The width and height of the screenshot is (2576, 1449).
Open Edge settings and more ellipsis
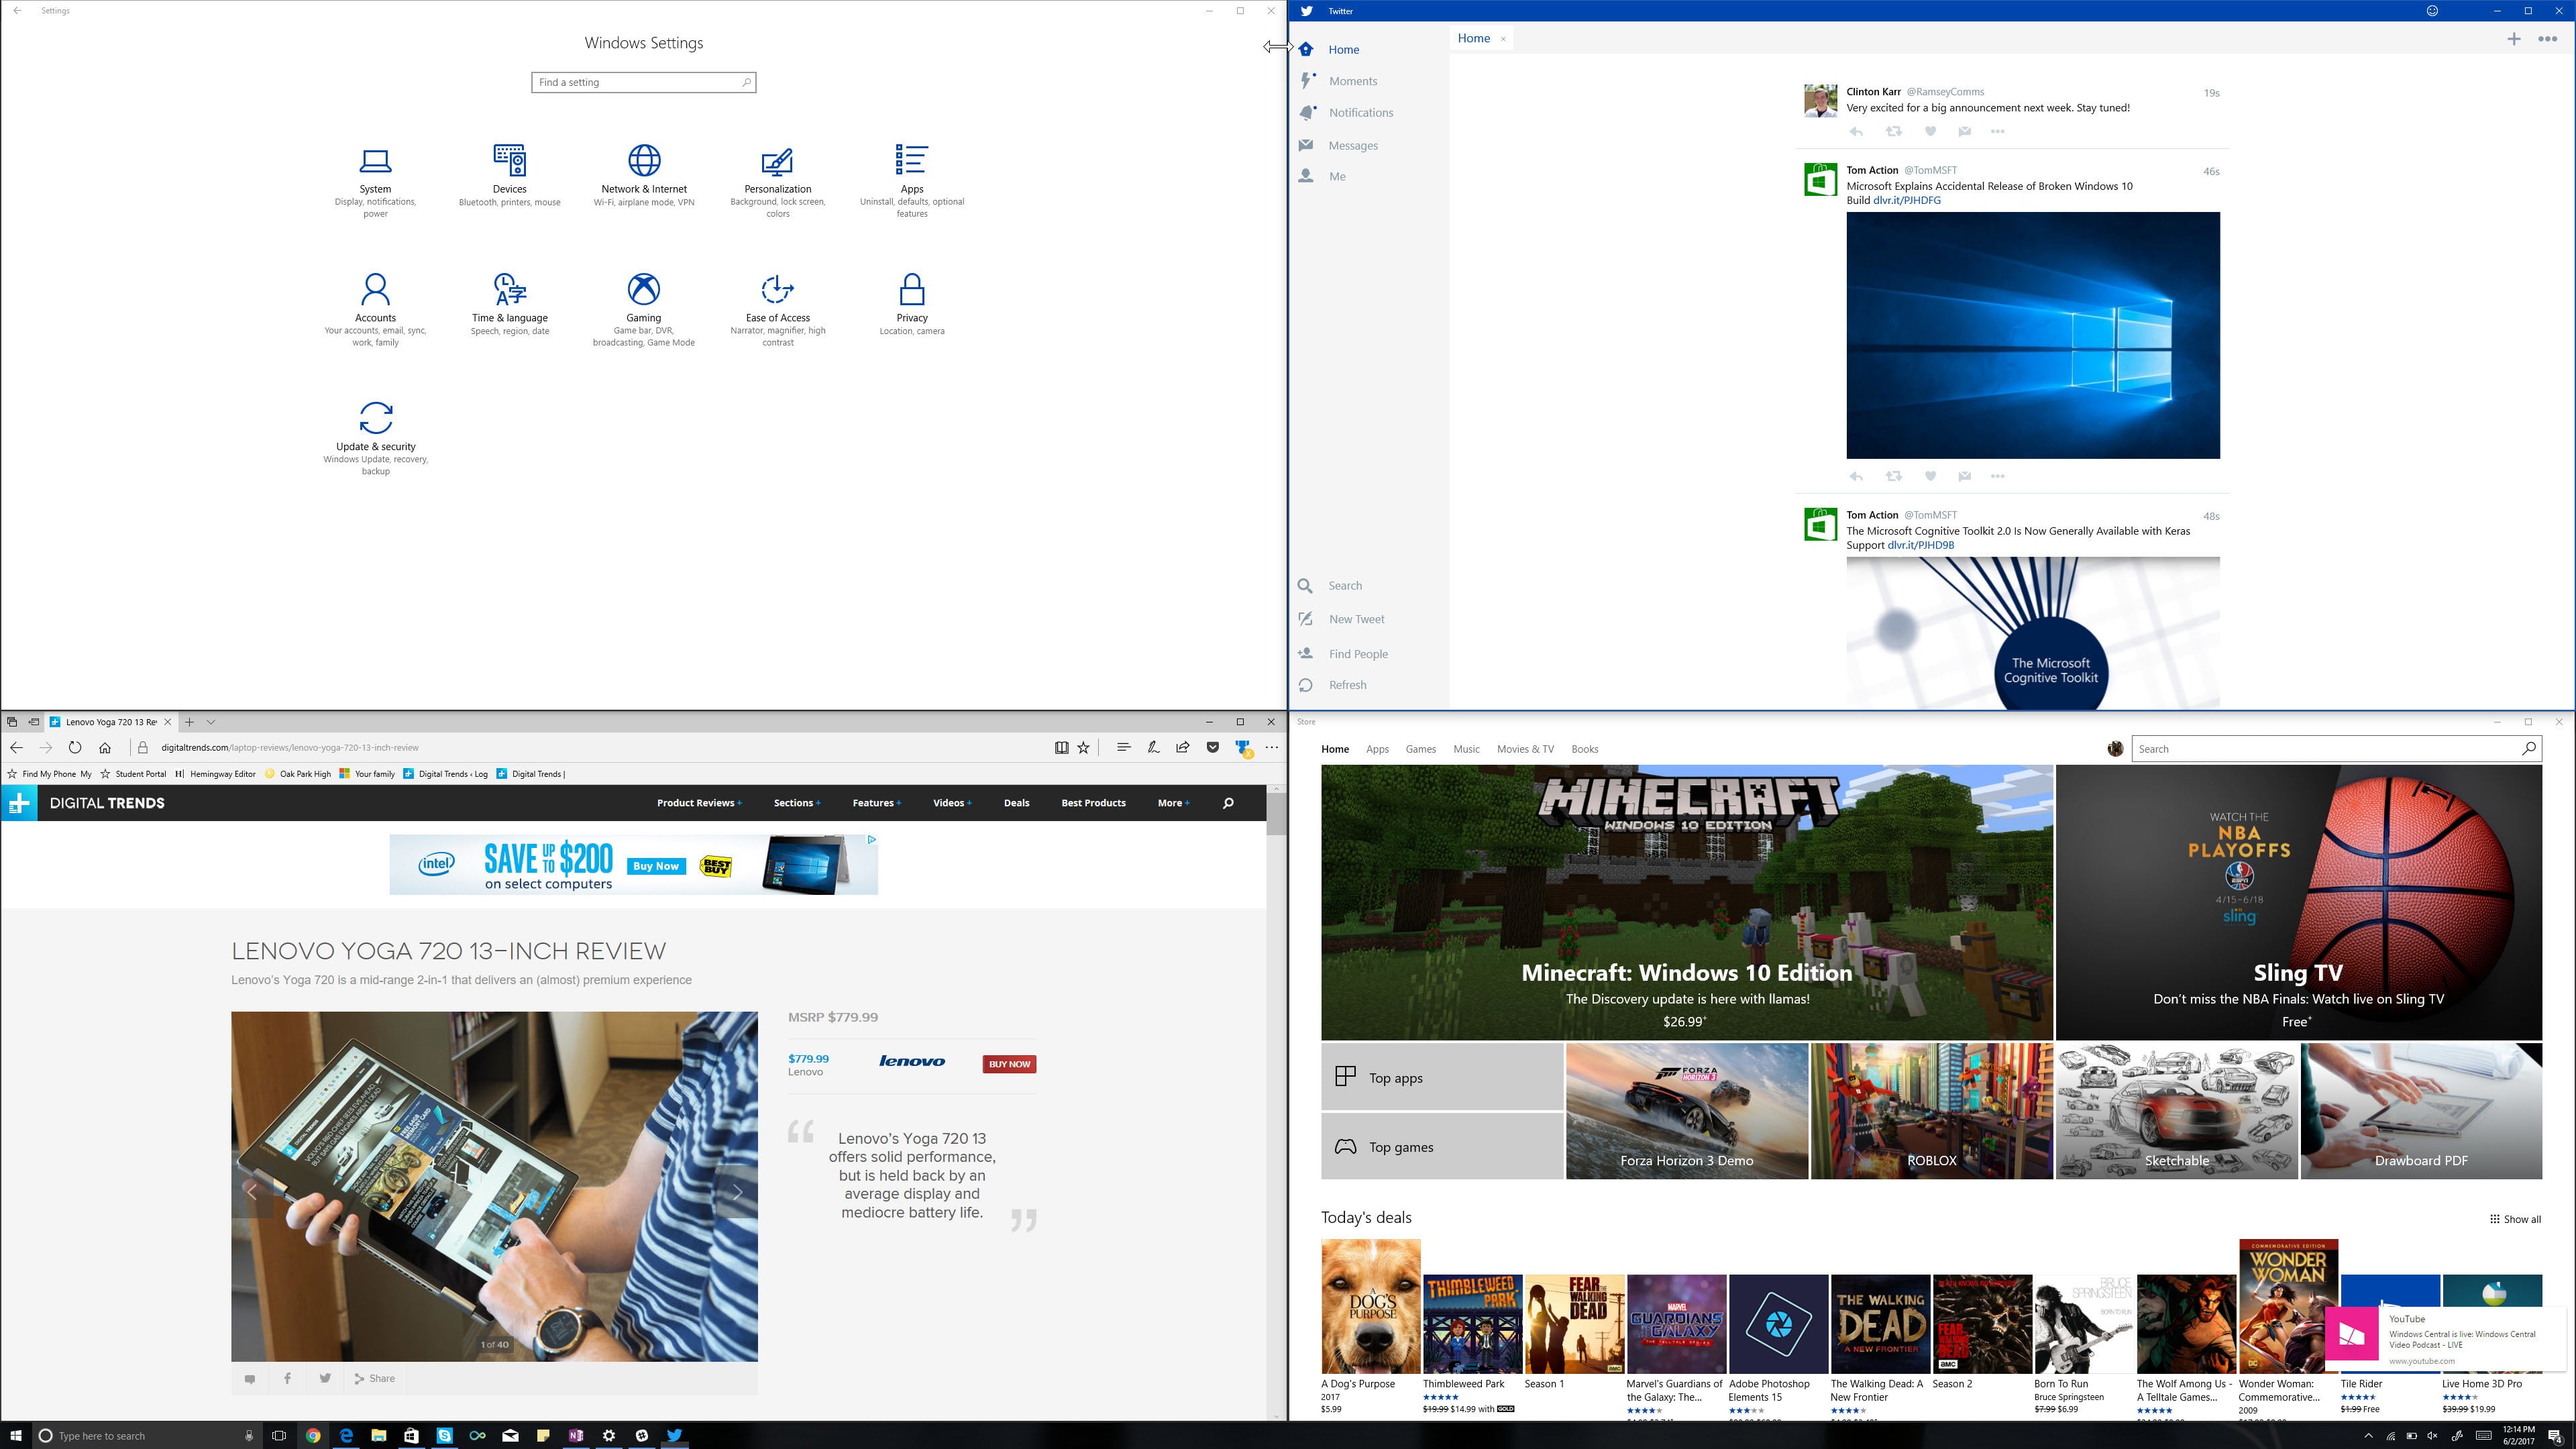pos(1271,747)
